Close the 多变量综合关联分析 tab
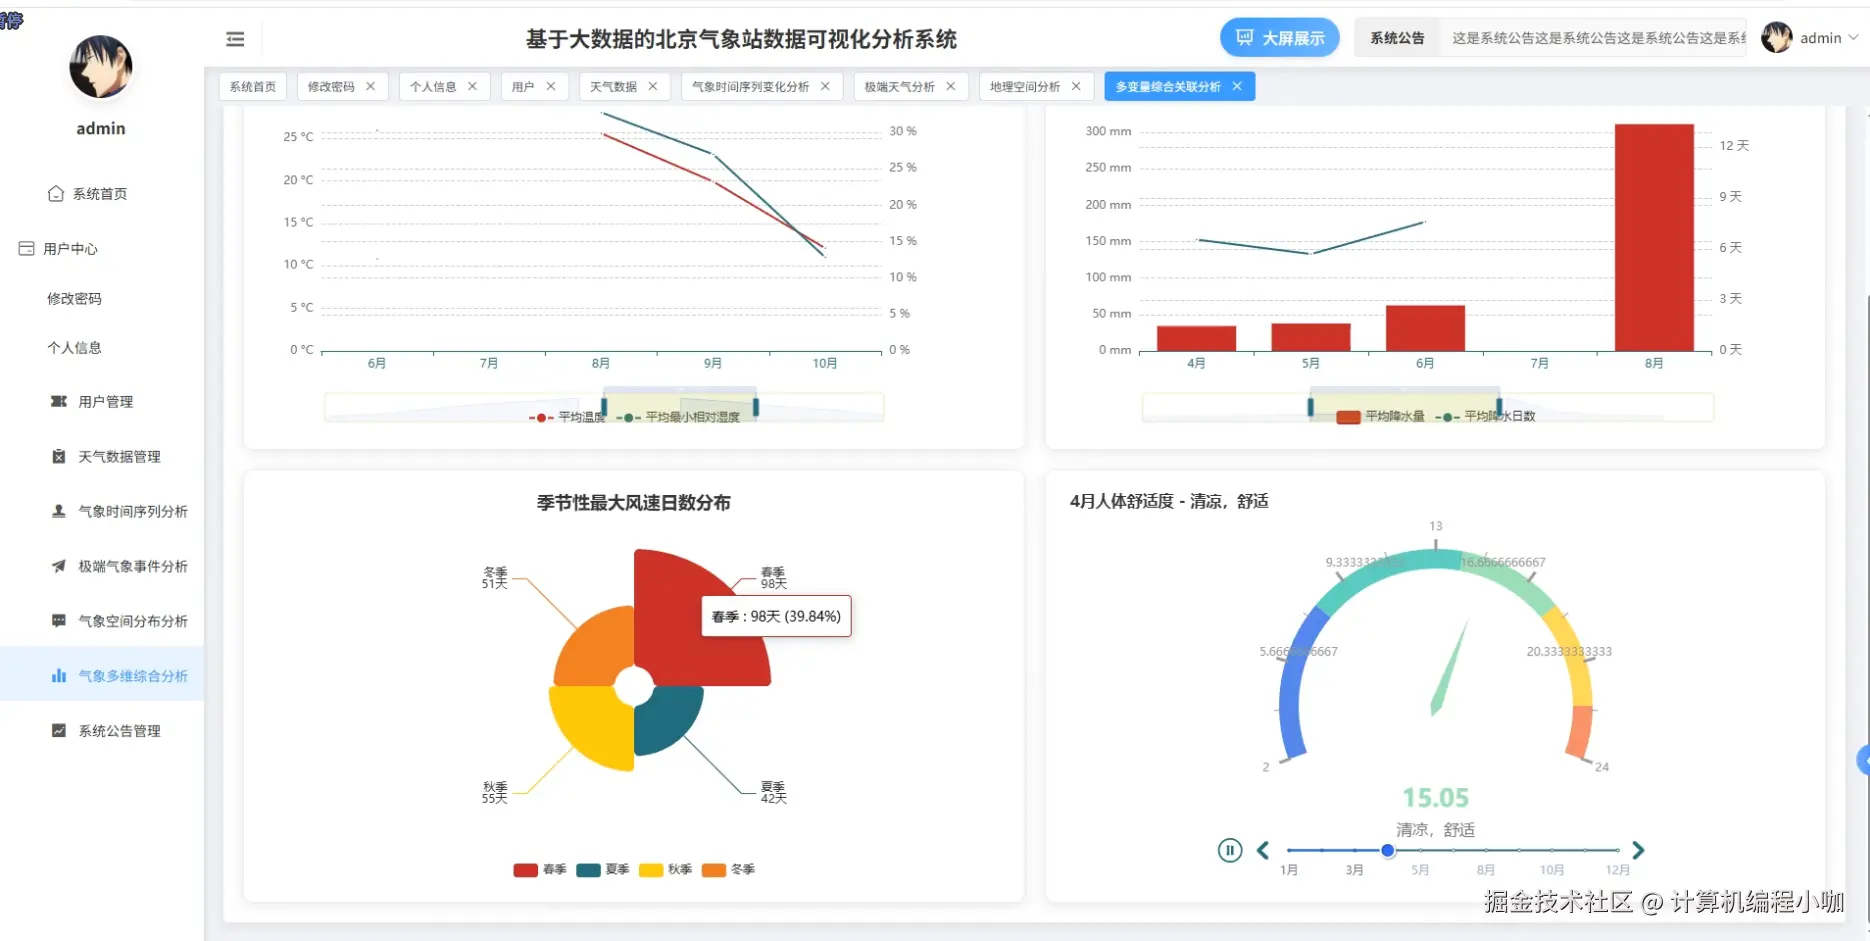This screenshot has height=941, width=1870. point(1237,87)
